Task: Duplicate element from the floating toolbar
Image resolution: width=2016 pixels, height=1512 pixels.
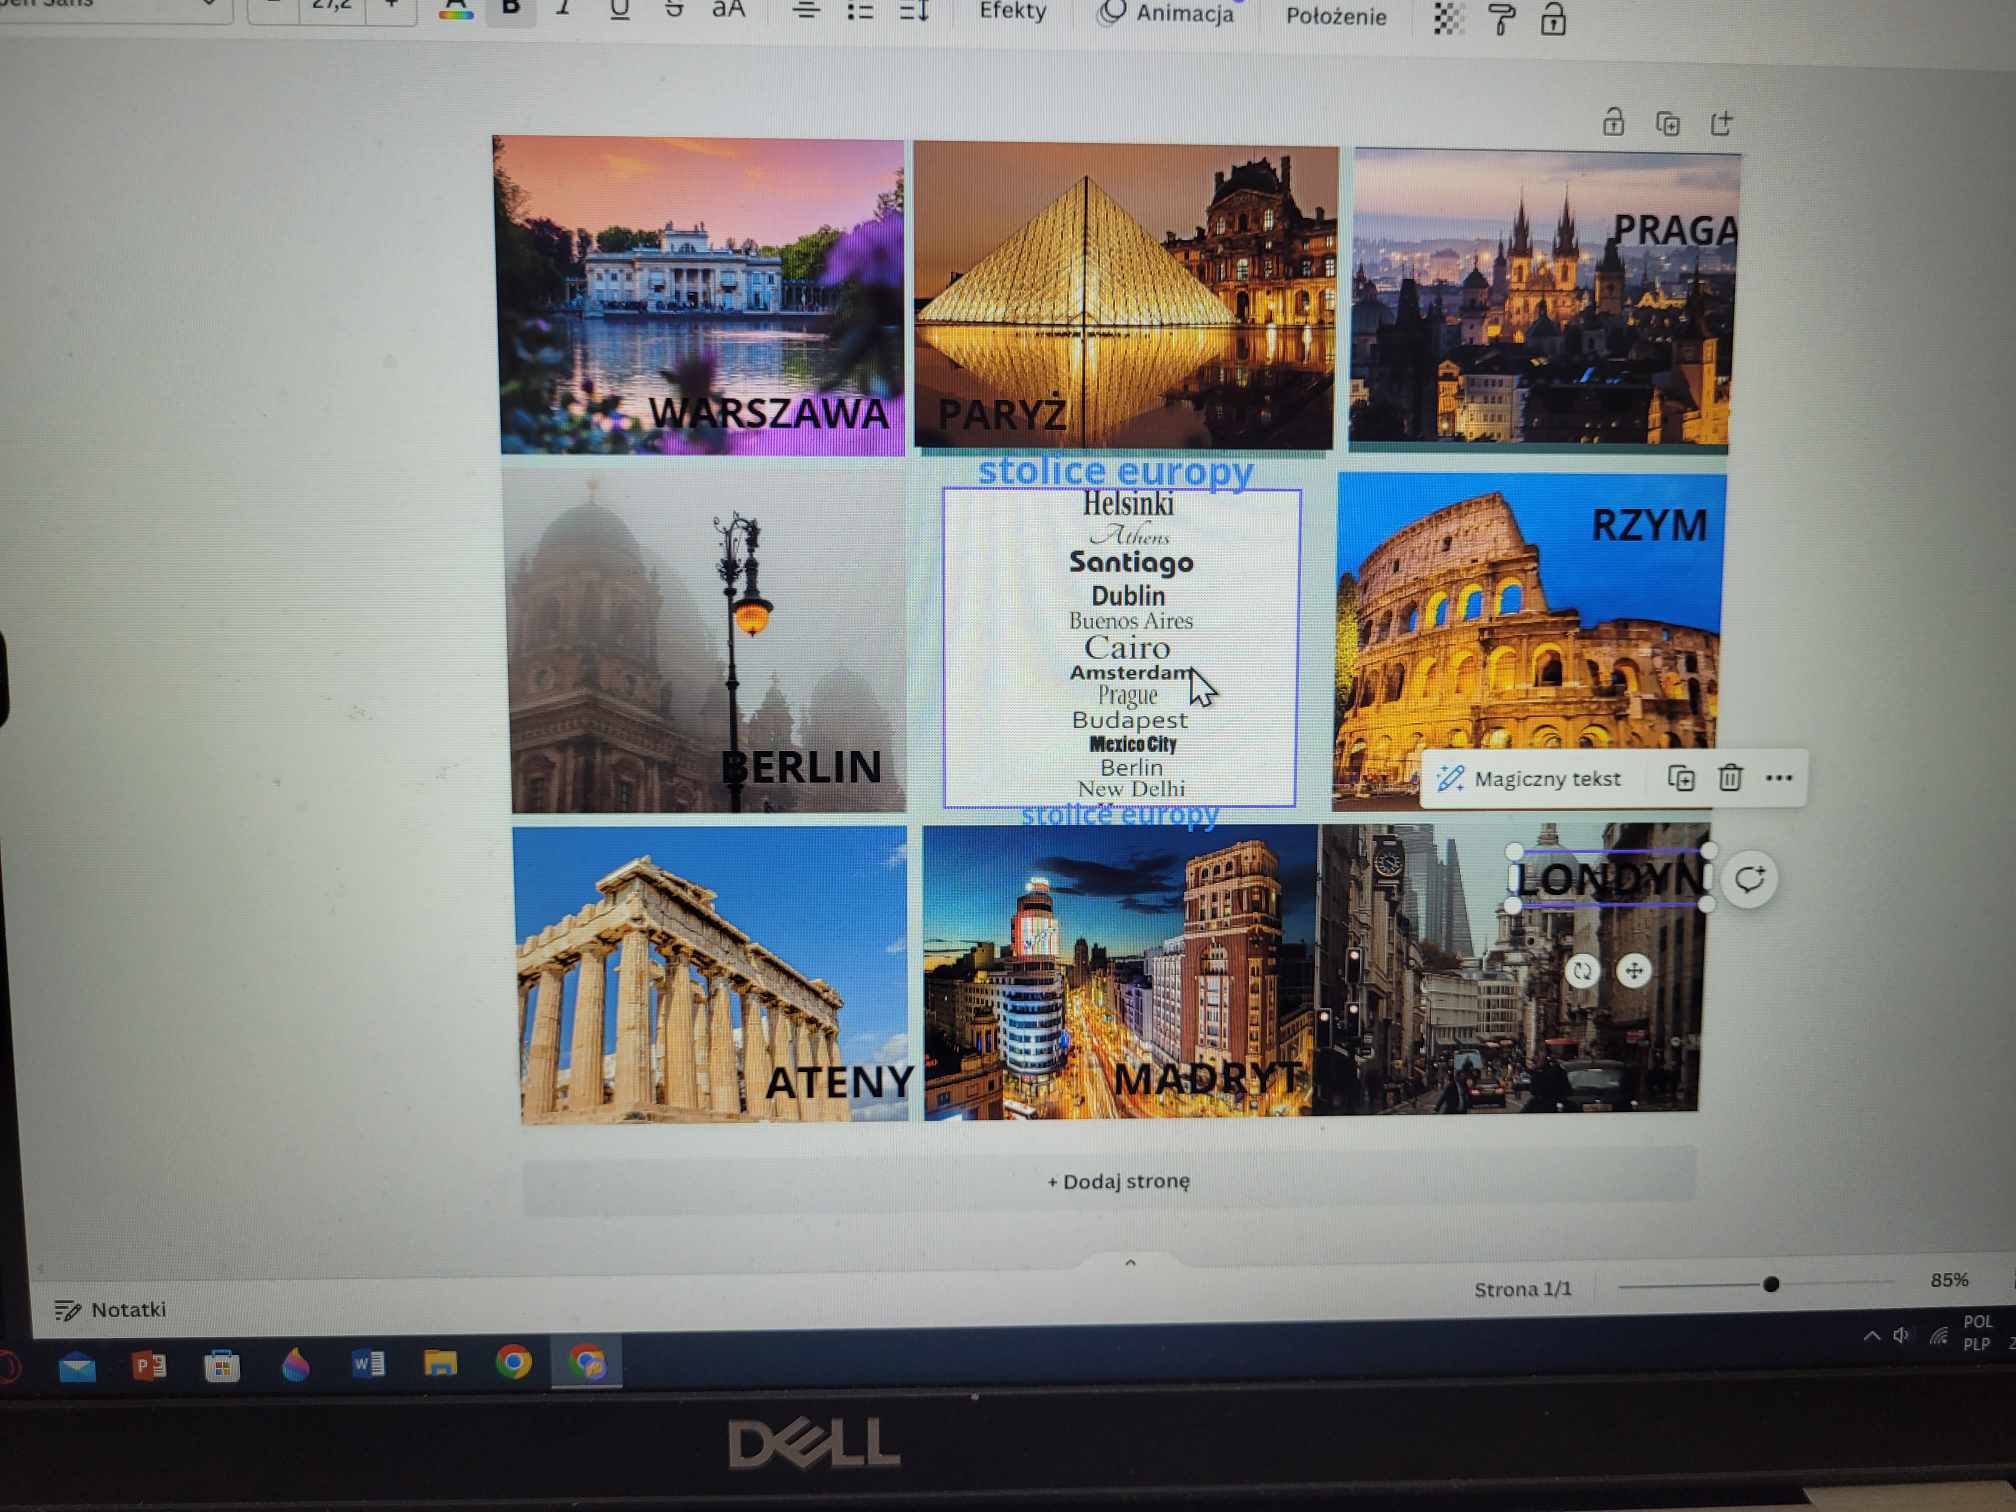Action: click(1681, 778)
